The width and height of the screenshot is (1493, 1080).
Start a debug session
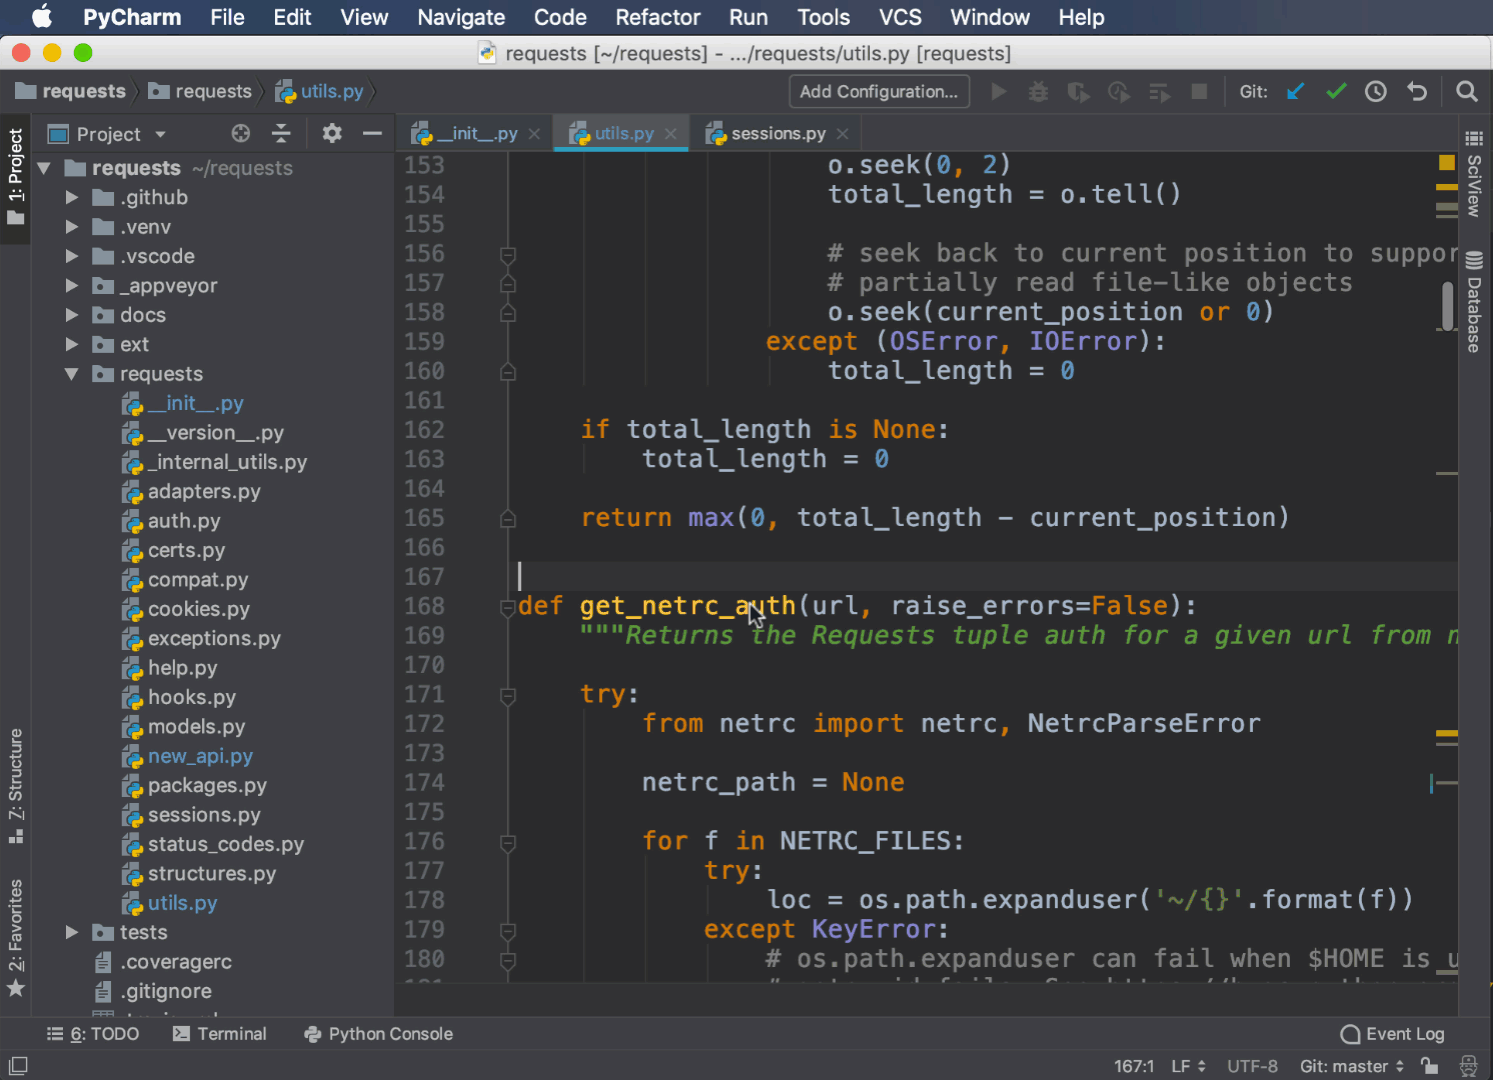[x=1038, y=91]
